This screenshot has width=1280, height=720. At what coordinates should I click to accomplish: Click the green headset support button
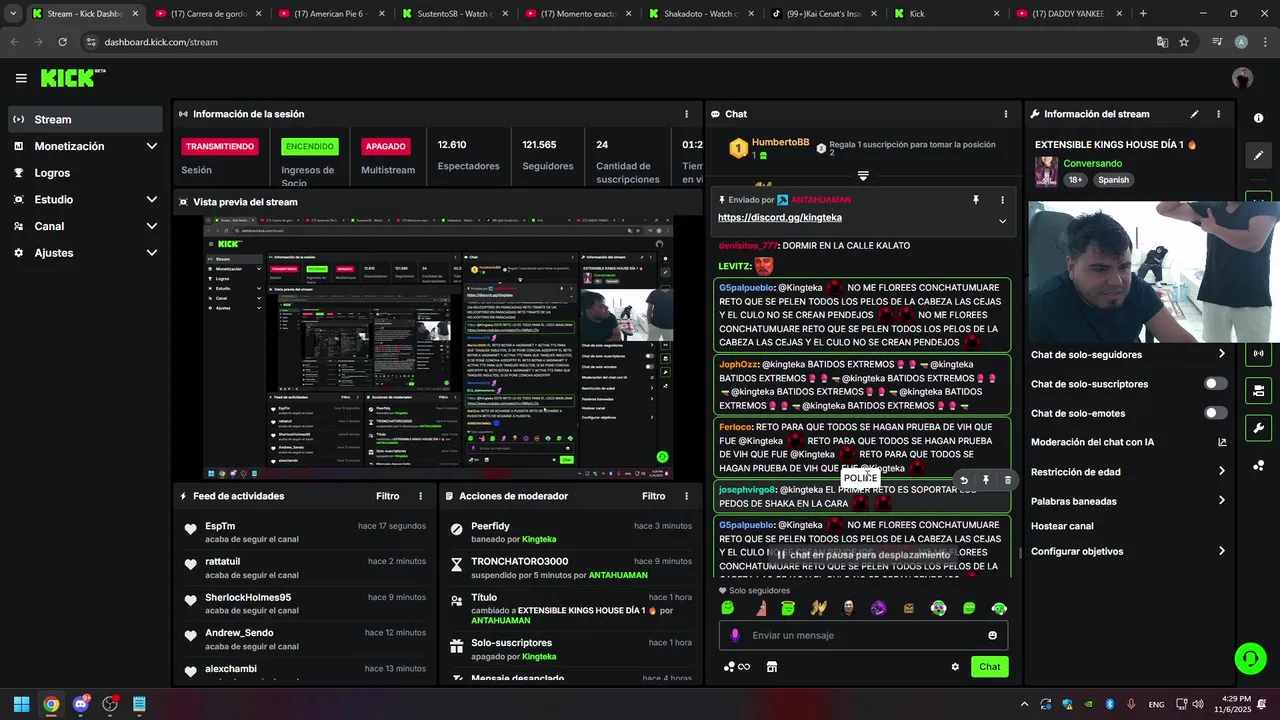tap(1250, 658)
